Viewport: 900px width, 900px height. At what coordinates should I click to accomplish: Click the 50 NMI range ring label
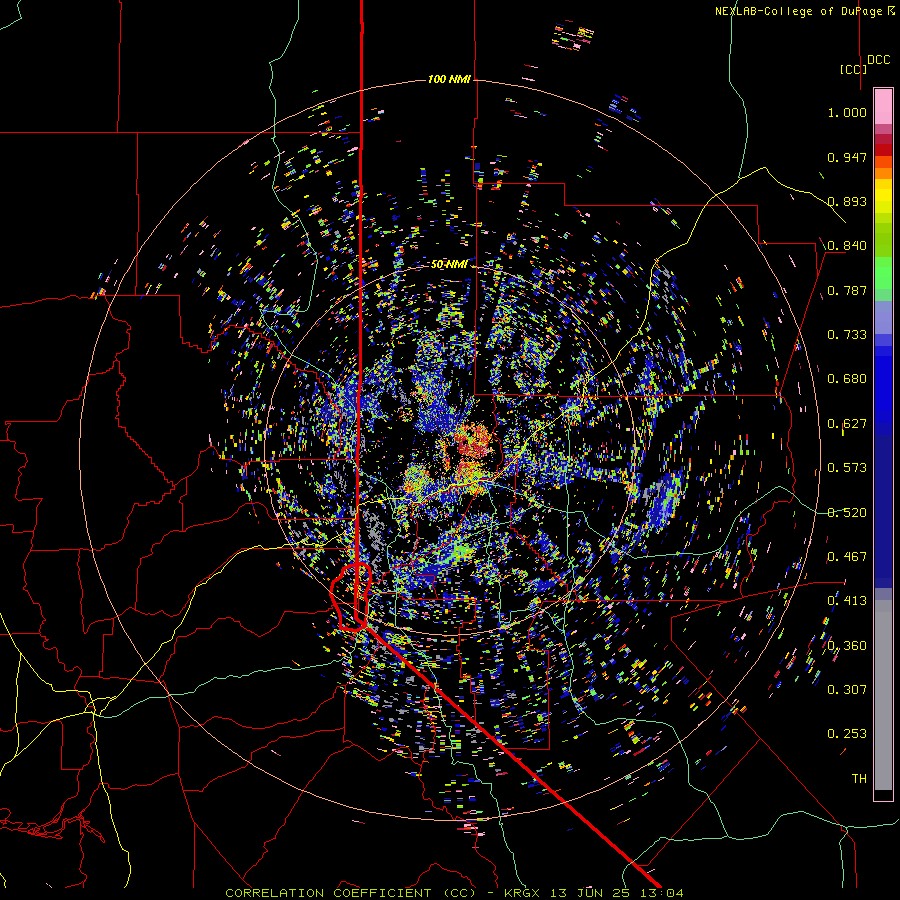coord(449,265)
